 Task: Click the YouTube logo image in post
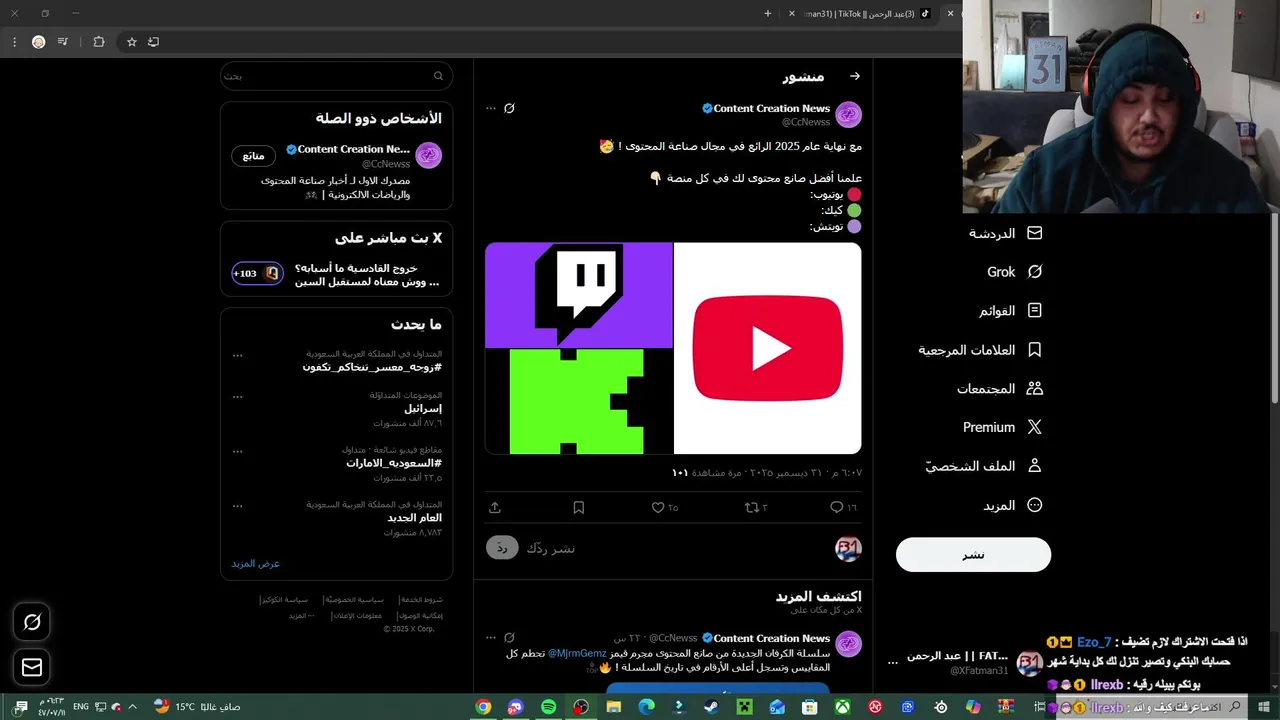(x=767, y=348)
